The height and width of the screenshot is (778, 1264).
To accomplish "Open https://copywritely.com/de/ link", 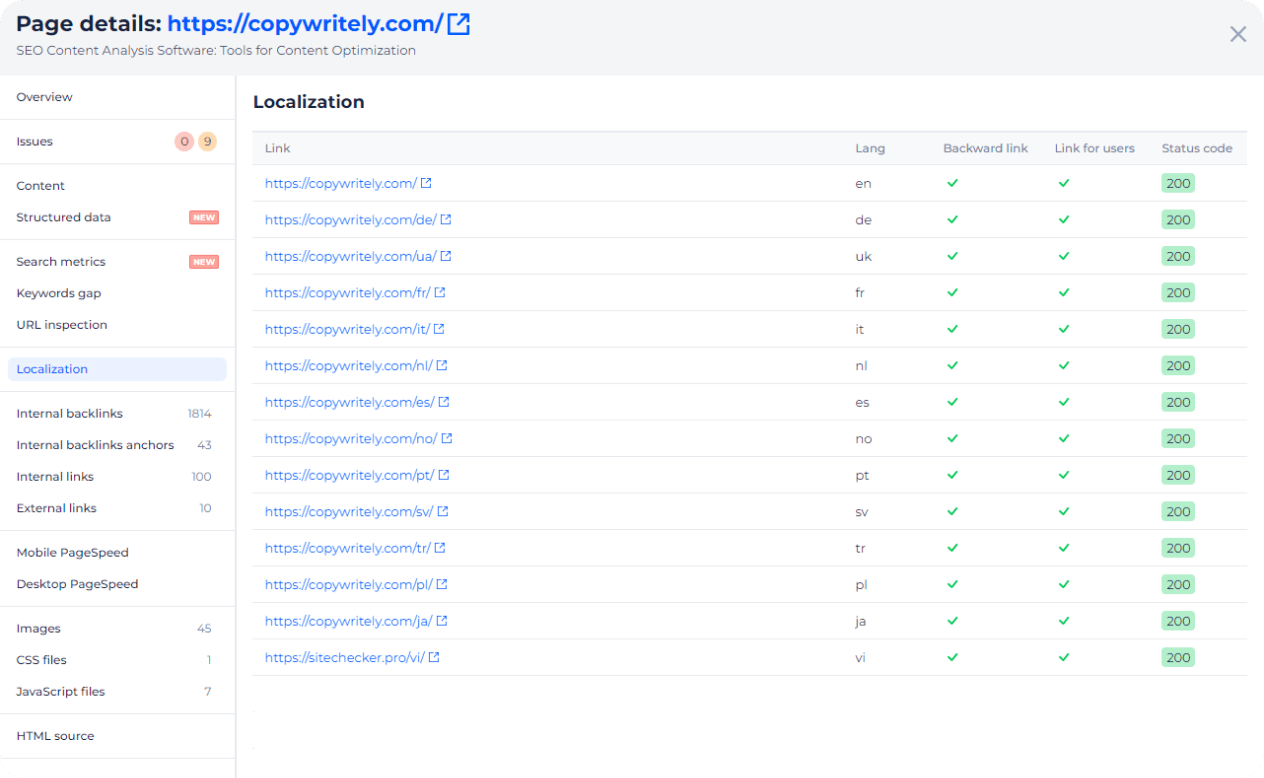I will [x=351, y=220].
